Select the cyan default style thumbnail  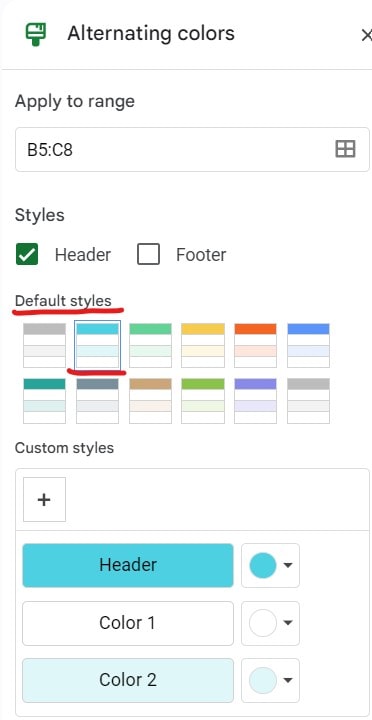(97, 345)
